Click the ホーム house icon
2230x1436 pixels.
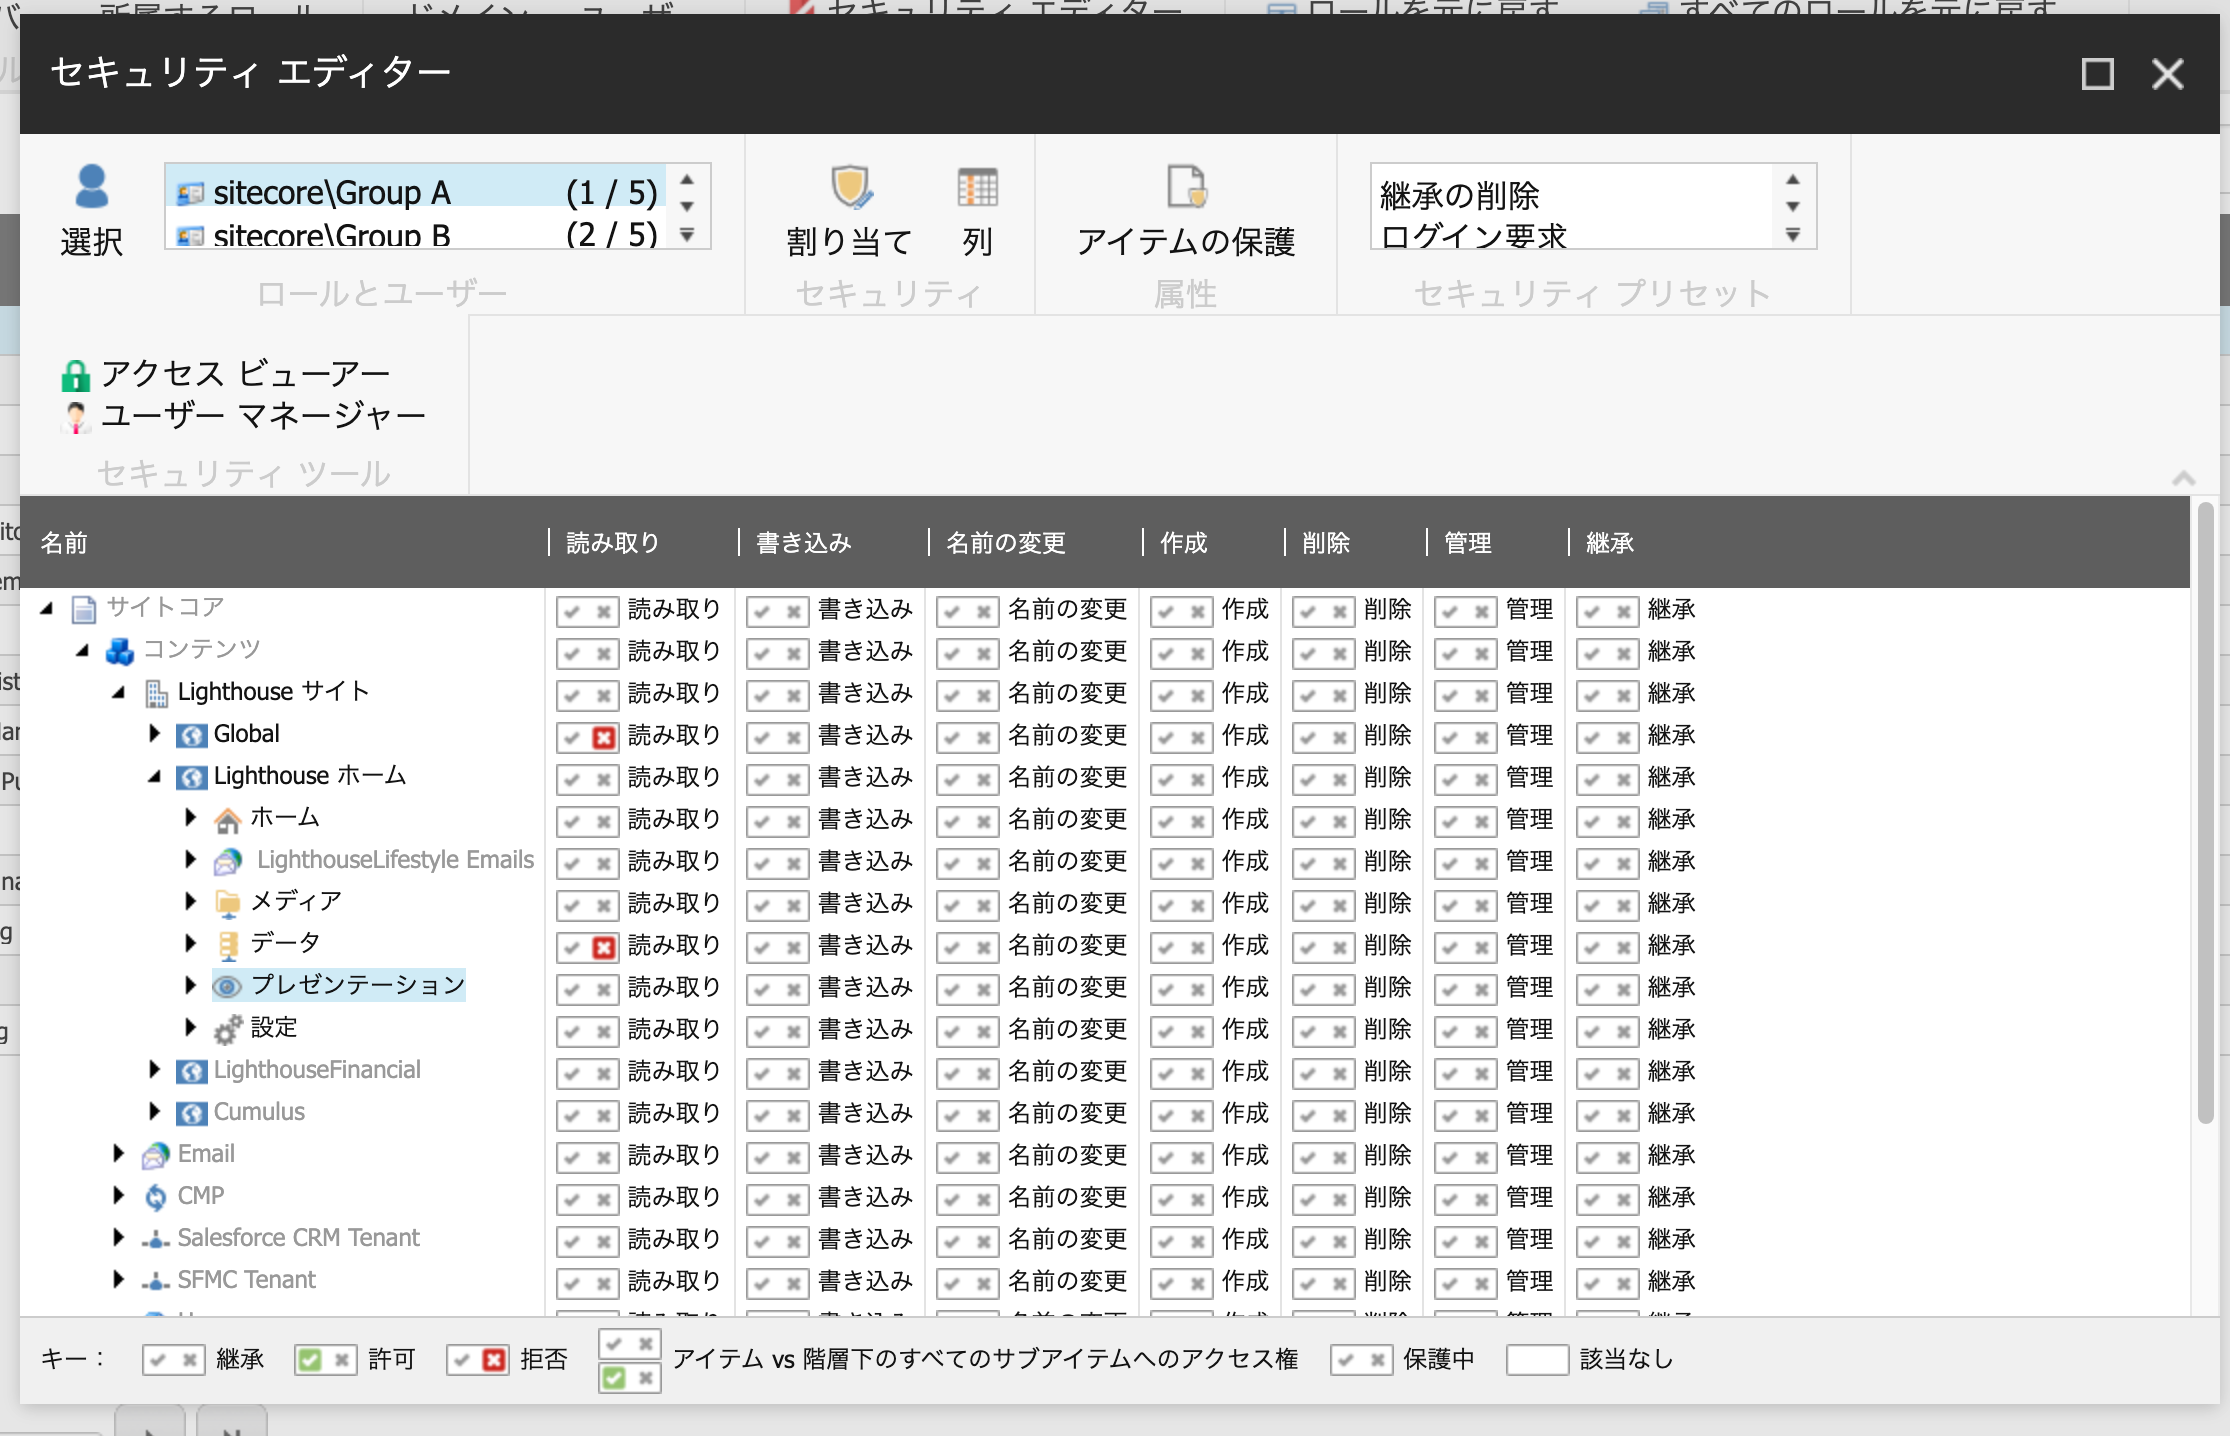click(x=228, y=820)
